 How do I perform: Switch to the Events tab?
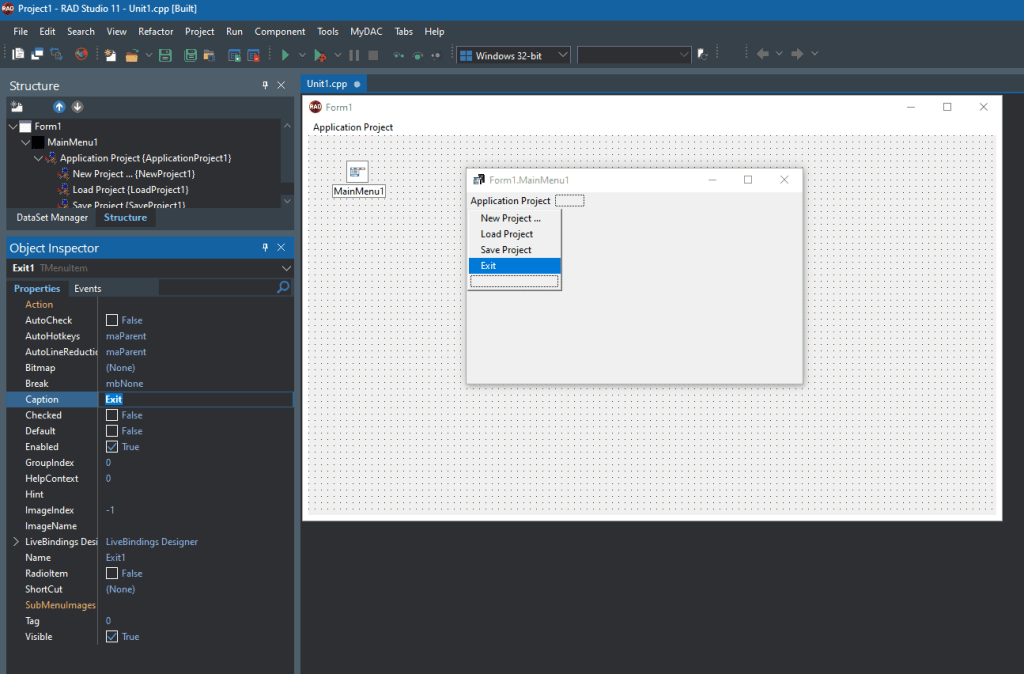click(88, 288)
